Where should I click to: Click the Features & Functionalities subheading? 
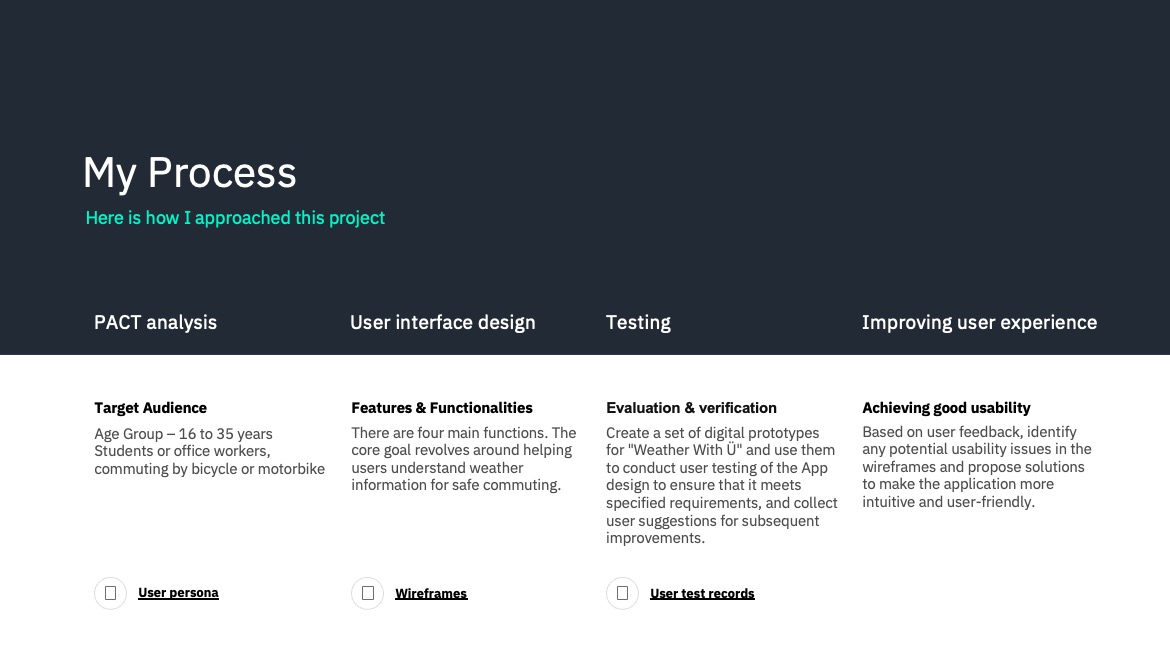coord(442,408)
